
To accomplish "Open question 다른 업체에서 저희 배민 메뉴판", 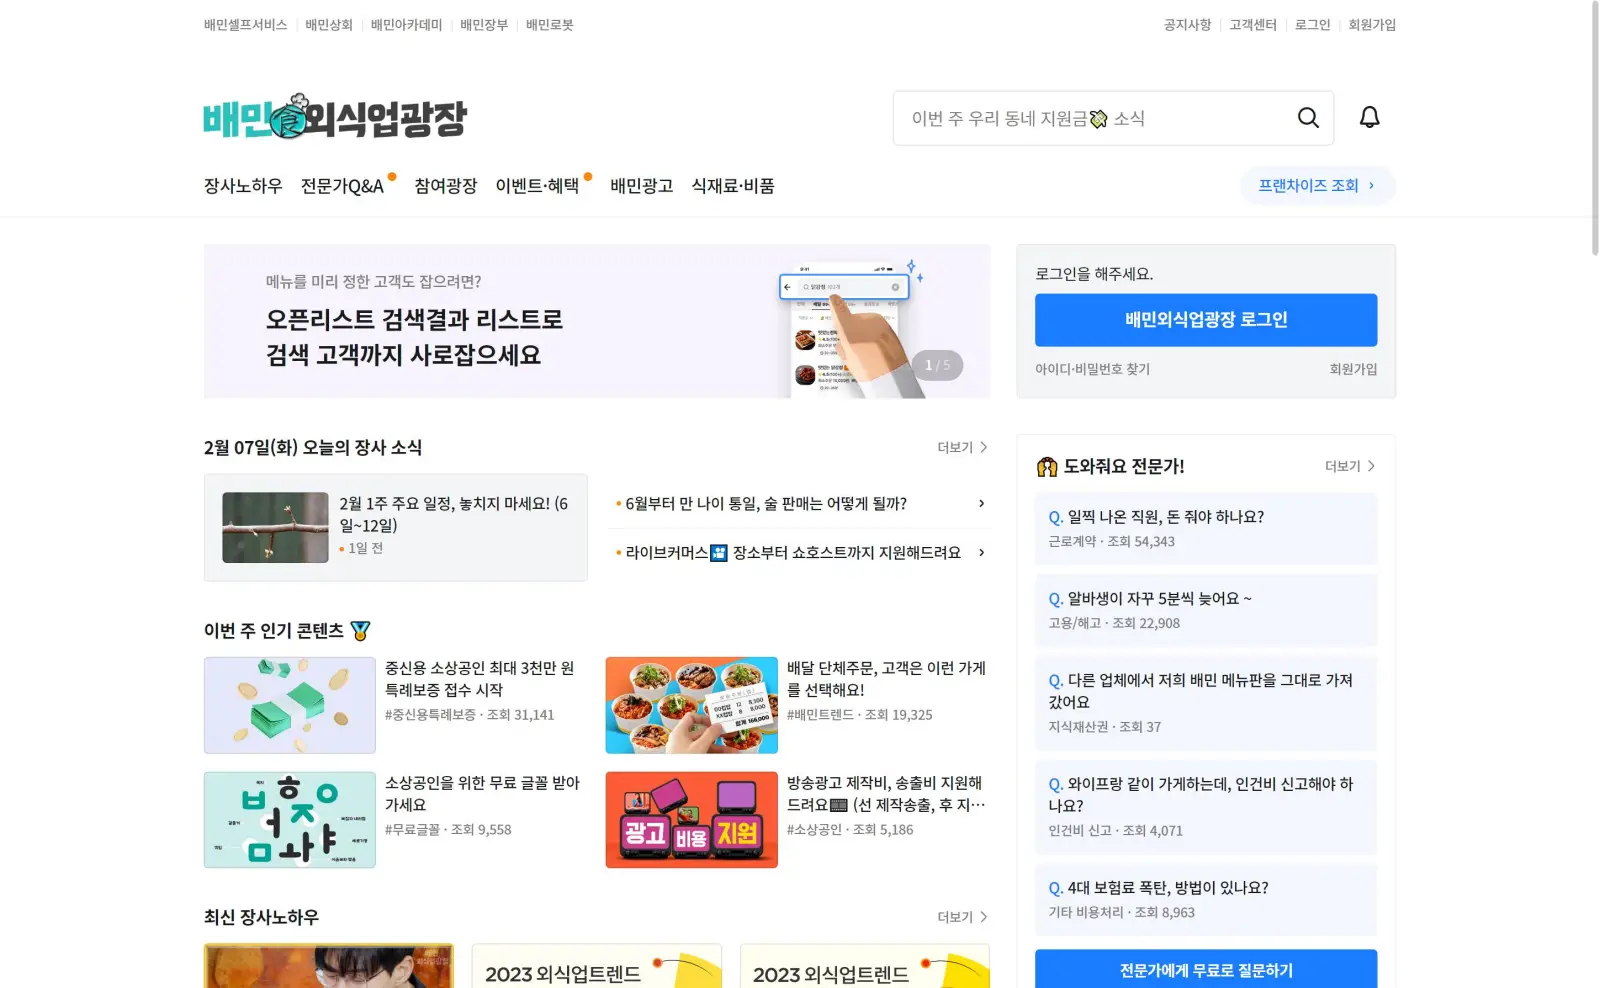I will 1206,702.
